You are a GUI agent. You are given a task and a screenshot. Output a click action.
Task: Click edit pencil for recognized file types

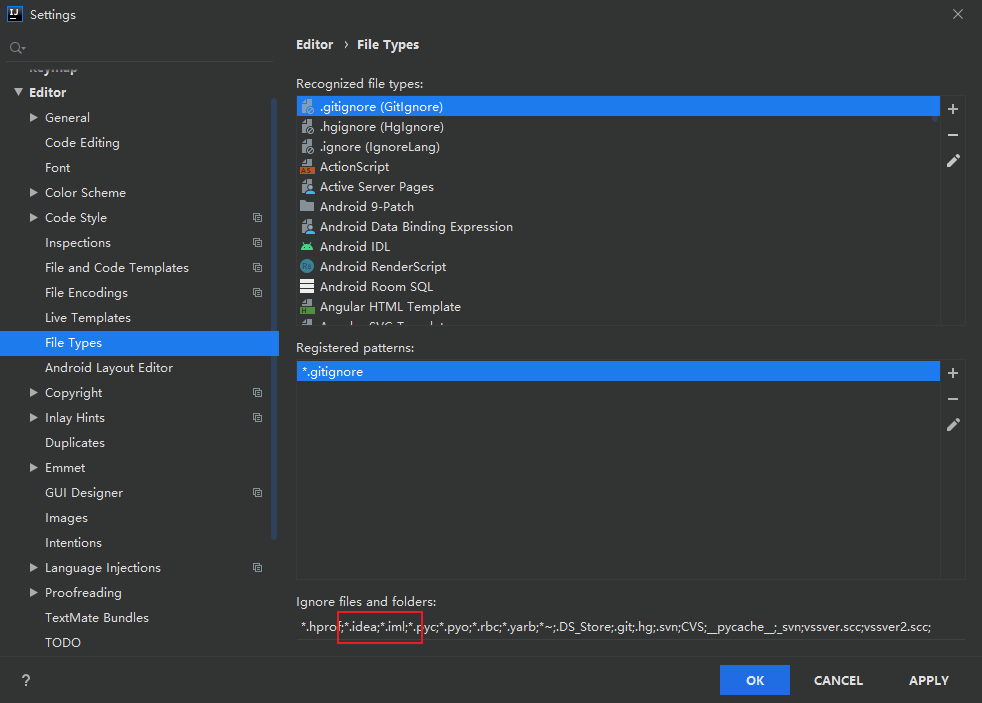click(953, 161)
